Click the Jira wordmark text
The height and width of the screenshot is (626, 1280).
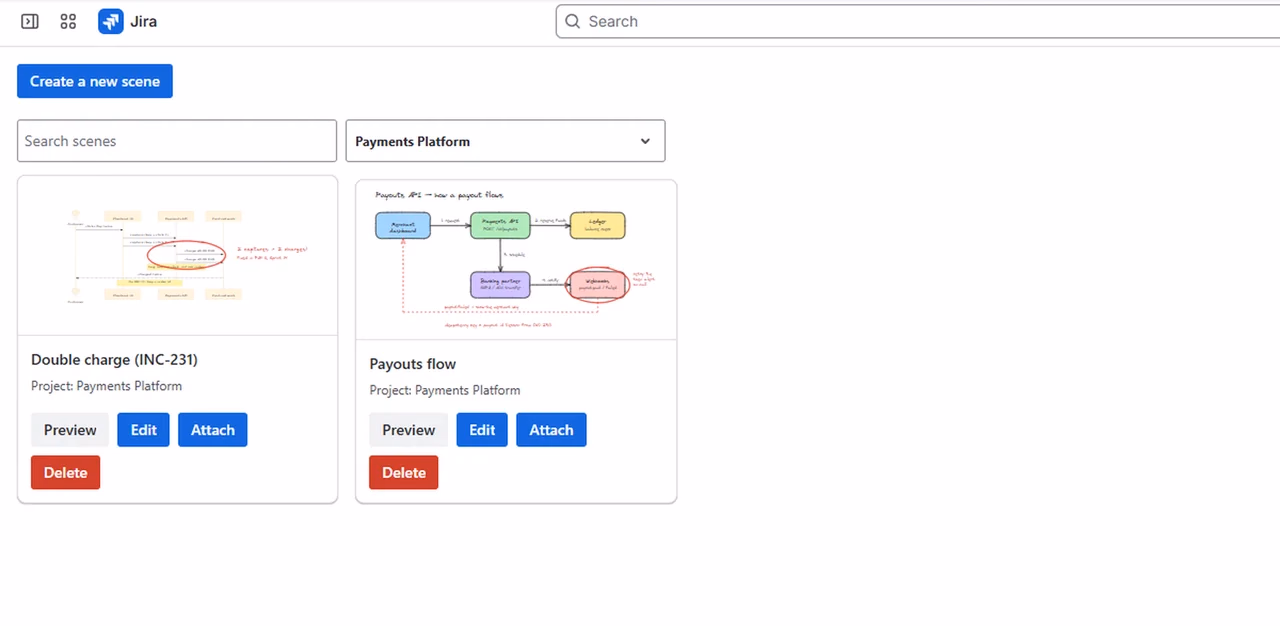(x=143, y=21)
